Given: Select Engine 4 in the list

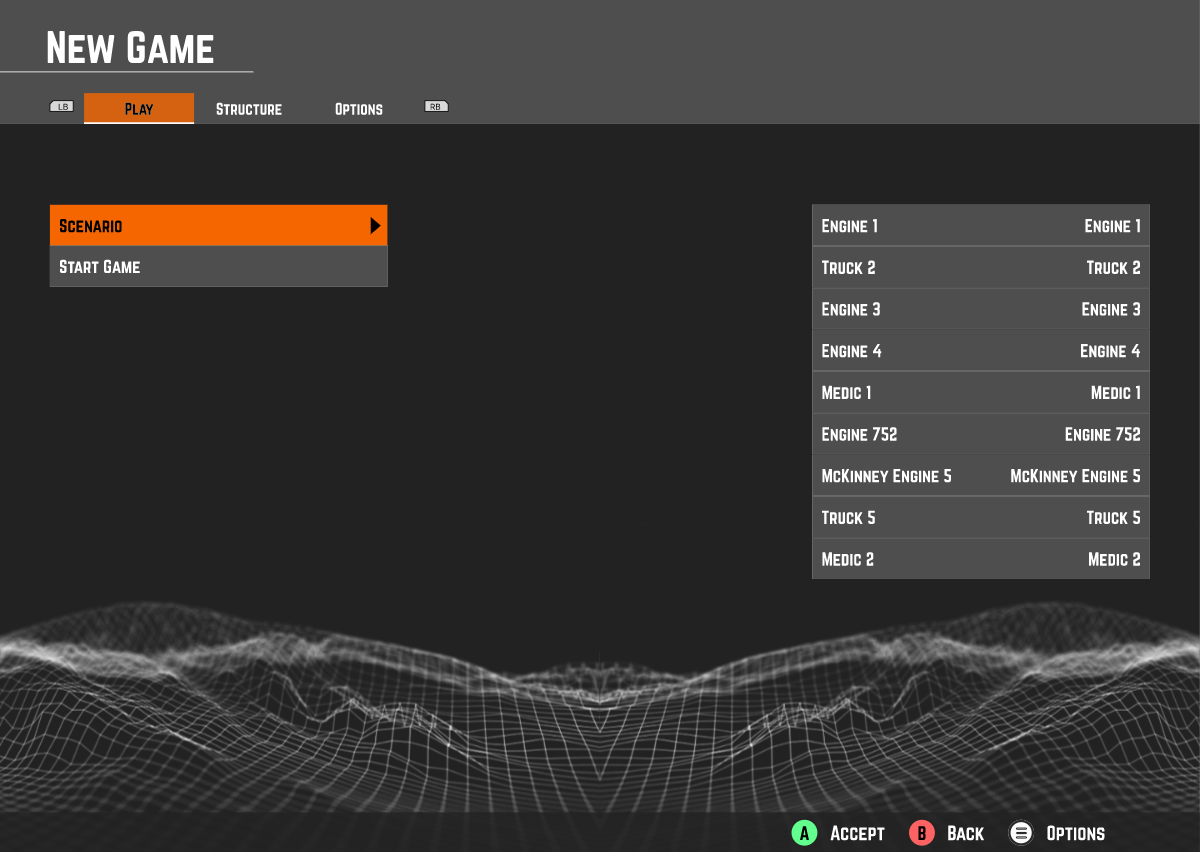Looking at the screenshot, I should pyautogui.click(x=980, y=351).
